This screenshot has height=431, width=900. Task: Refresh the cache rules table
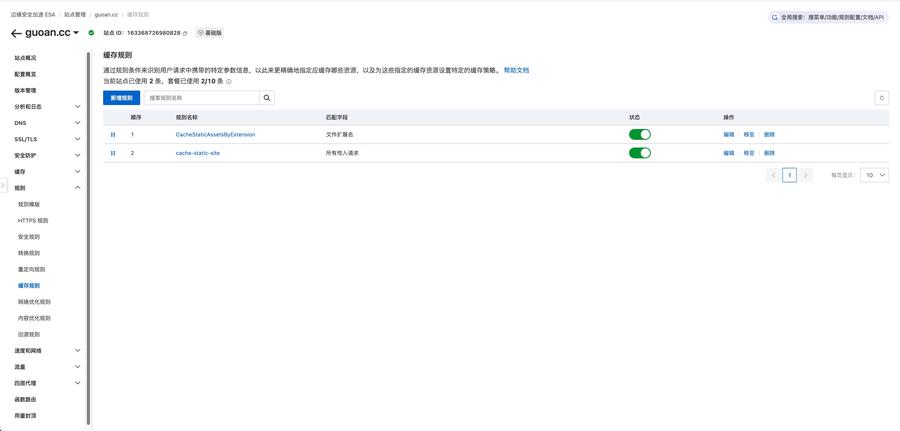882,98
